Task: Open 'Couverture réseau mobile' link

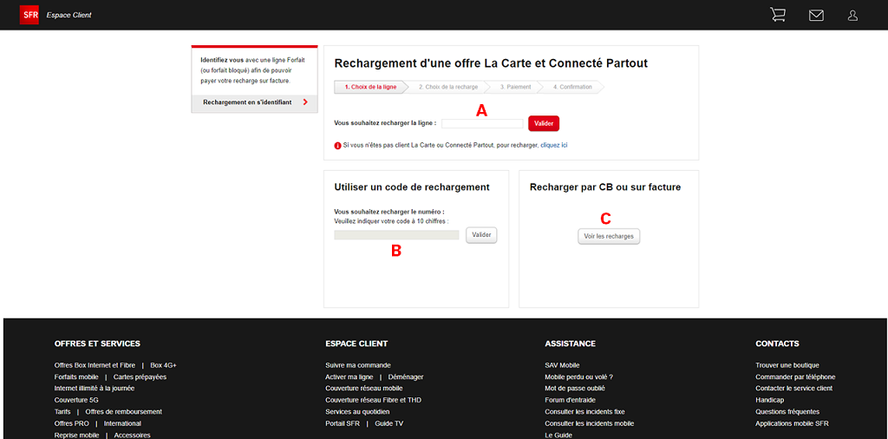Action: [x=364, y=389]
